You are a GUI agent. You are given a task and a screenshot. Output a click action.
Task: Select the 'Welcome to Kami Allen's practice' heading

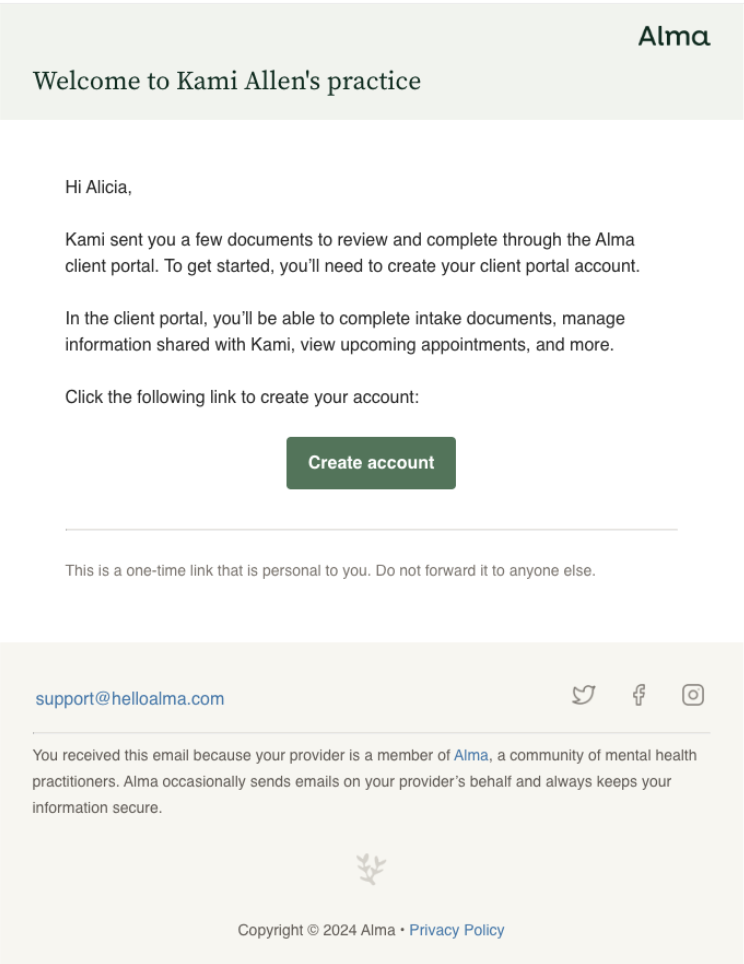point(227,81)
